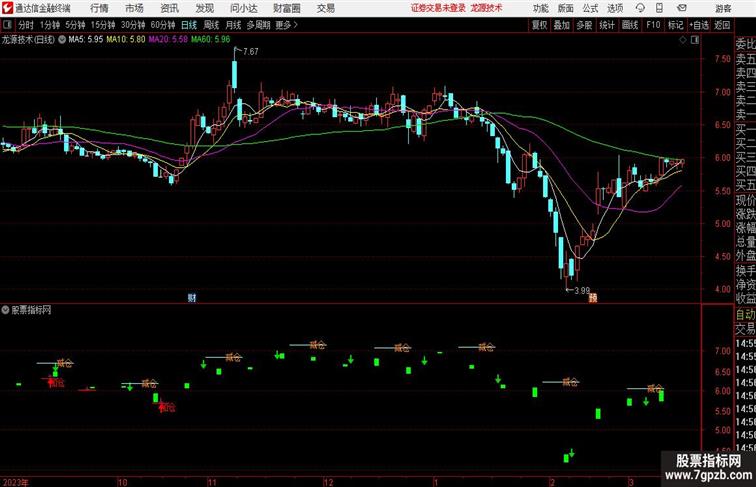This screenshot has height=487, width=756.
Task: Click the MA10: 5.80 value
Action: pyautogui.click(x=126, y=40)
